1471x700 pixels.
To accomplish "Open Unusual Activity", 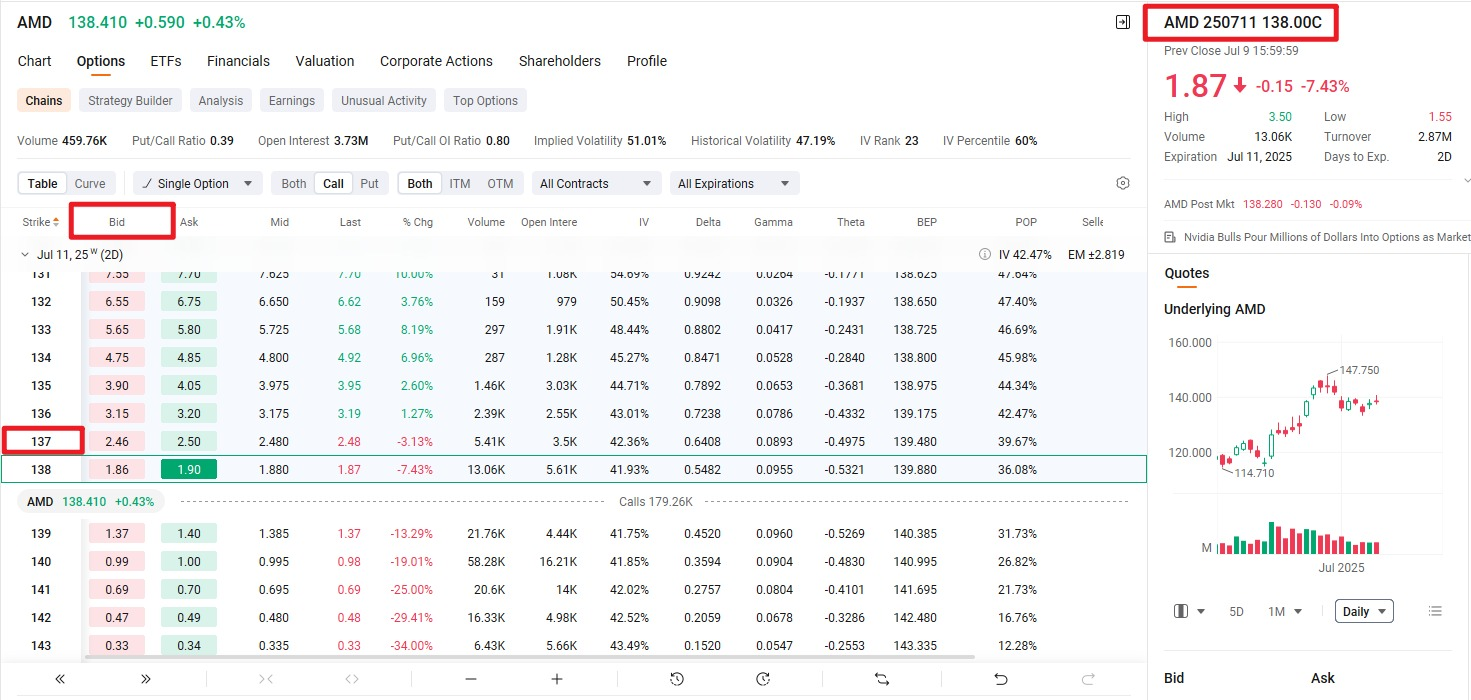I will coord(384,101).
